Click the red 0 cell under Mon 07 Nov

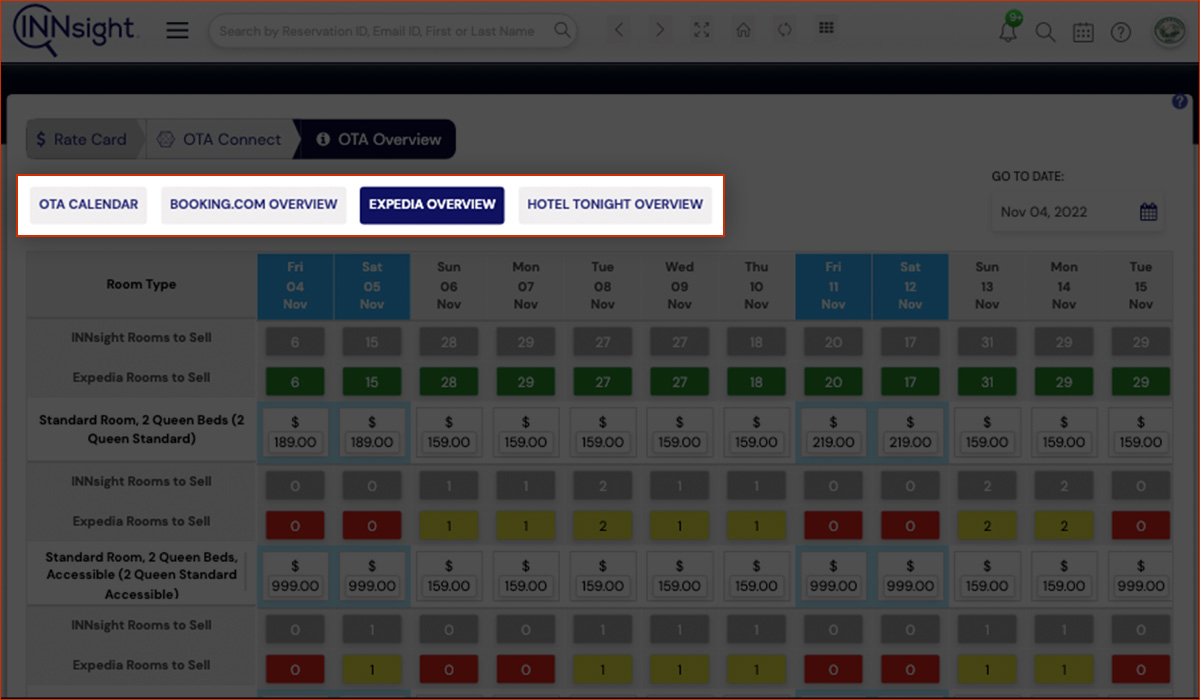(x=526, y=670)
